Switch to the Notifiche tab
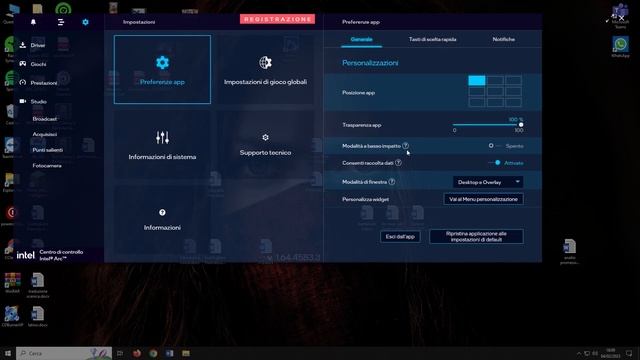This screenshot has width=640, height=360. pyautogui.click(x=503, y=39)
